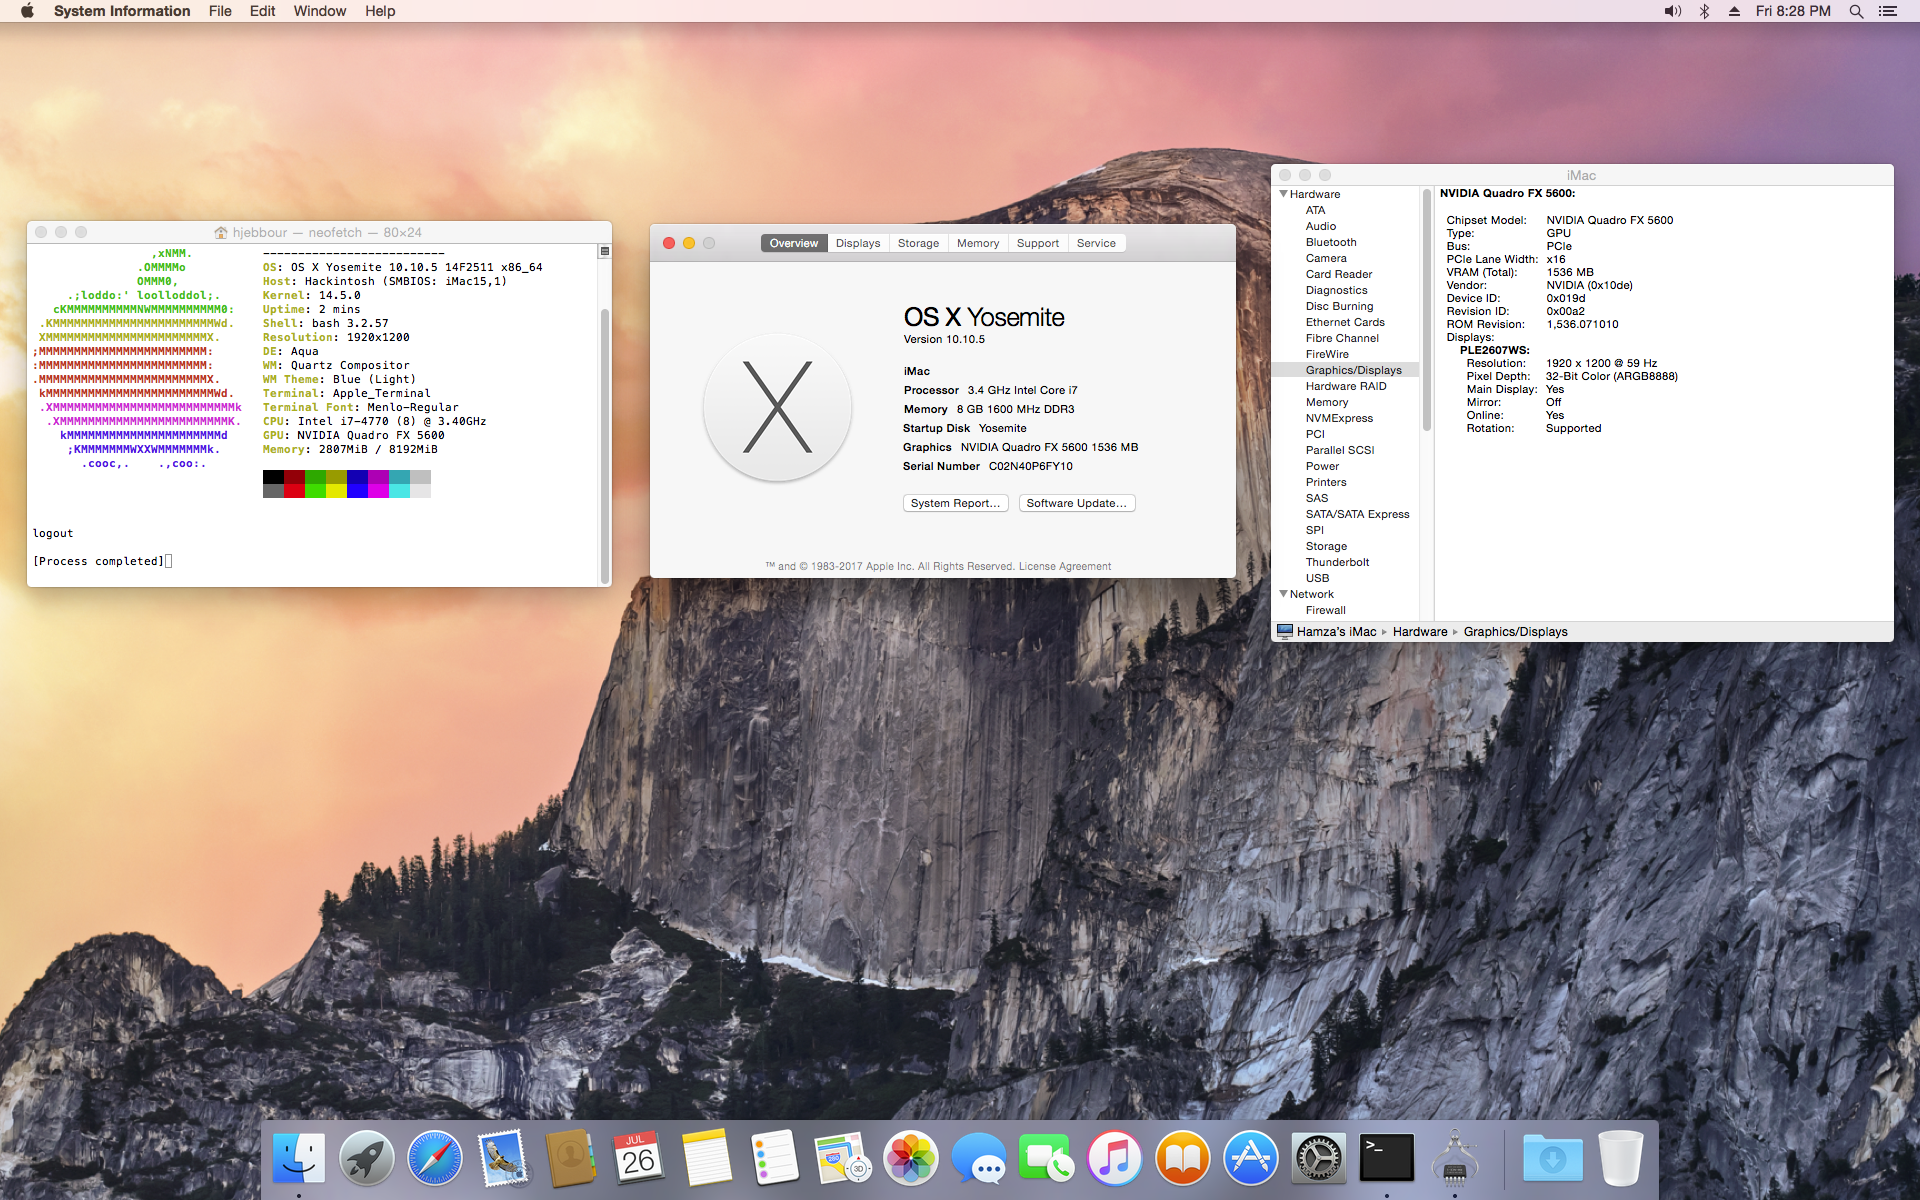Open Safari compass icon in Dock
The width and height of the screenshot is (1920, 1200).
[x=435, y=1159]
